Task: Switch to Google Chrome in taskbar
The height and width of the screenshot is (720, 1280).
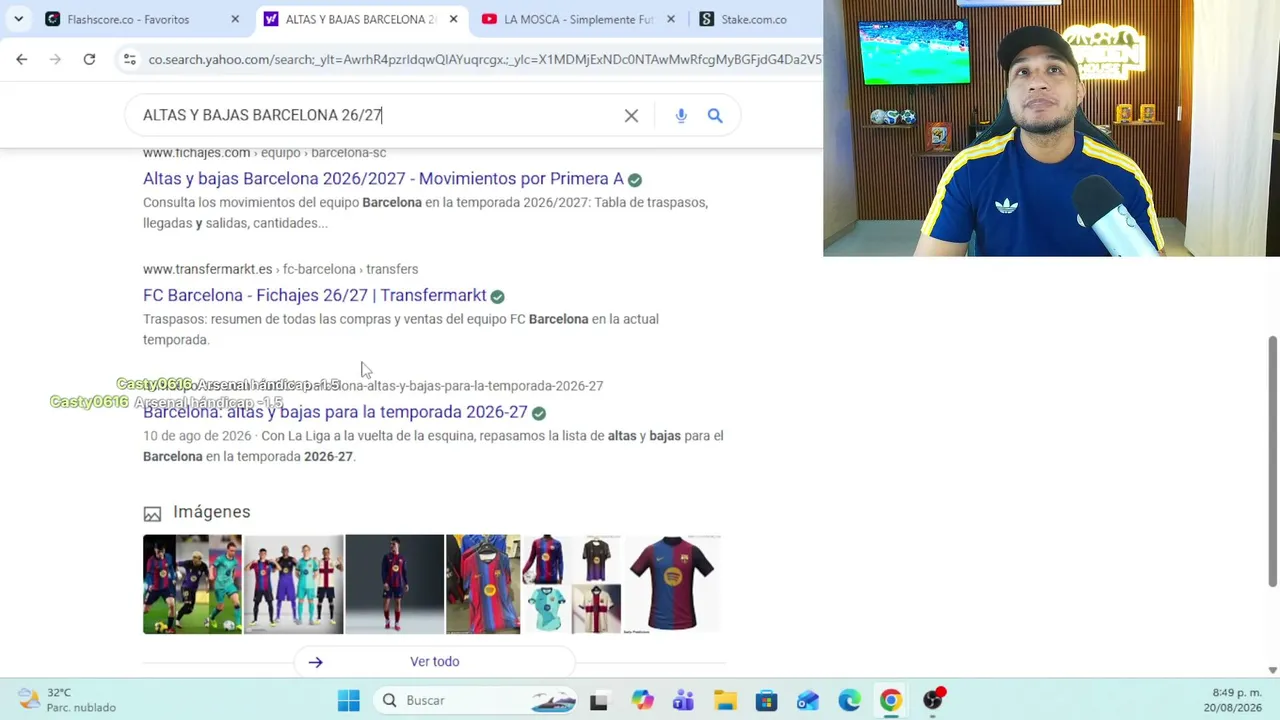Action: click(x=890, y=701)
